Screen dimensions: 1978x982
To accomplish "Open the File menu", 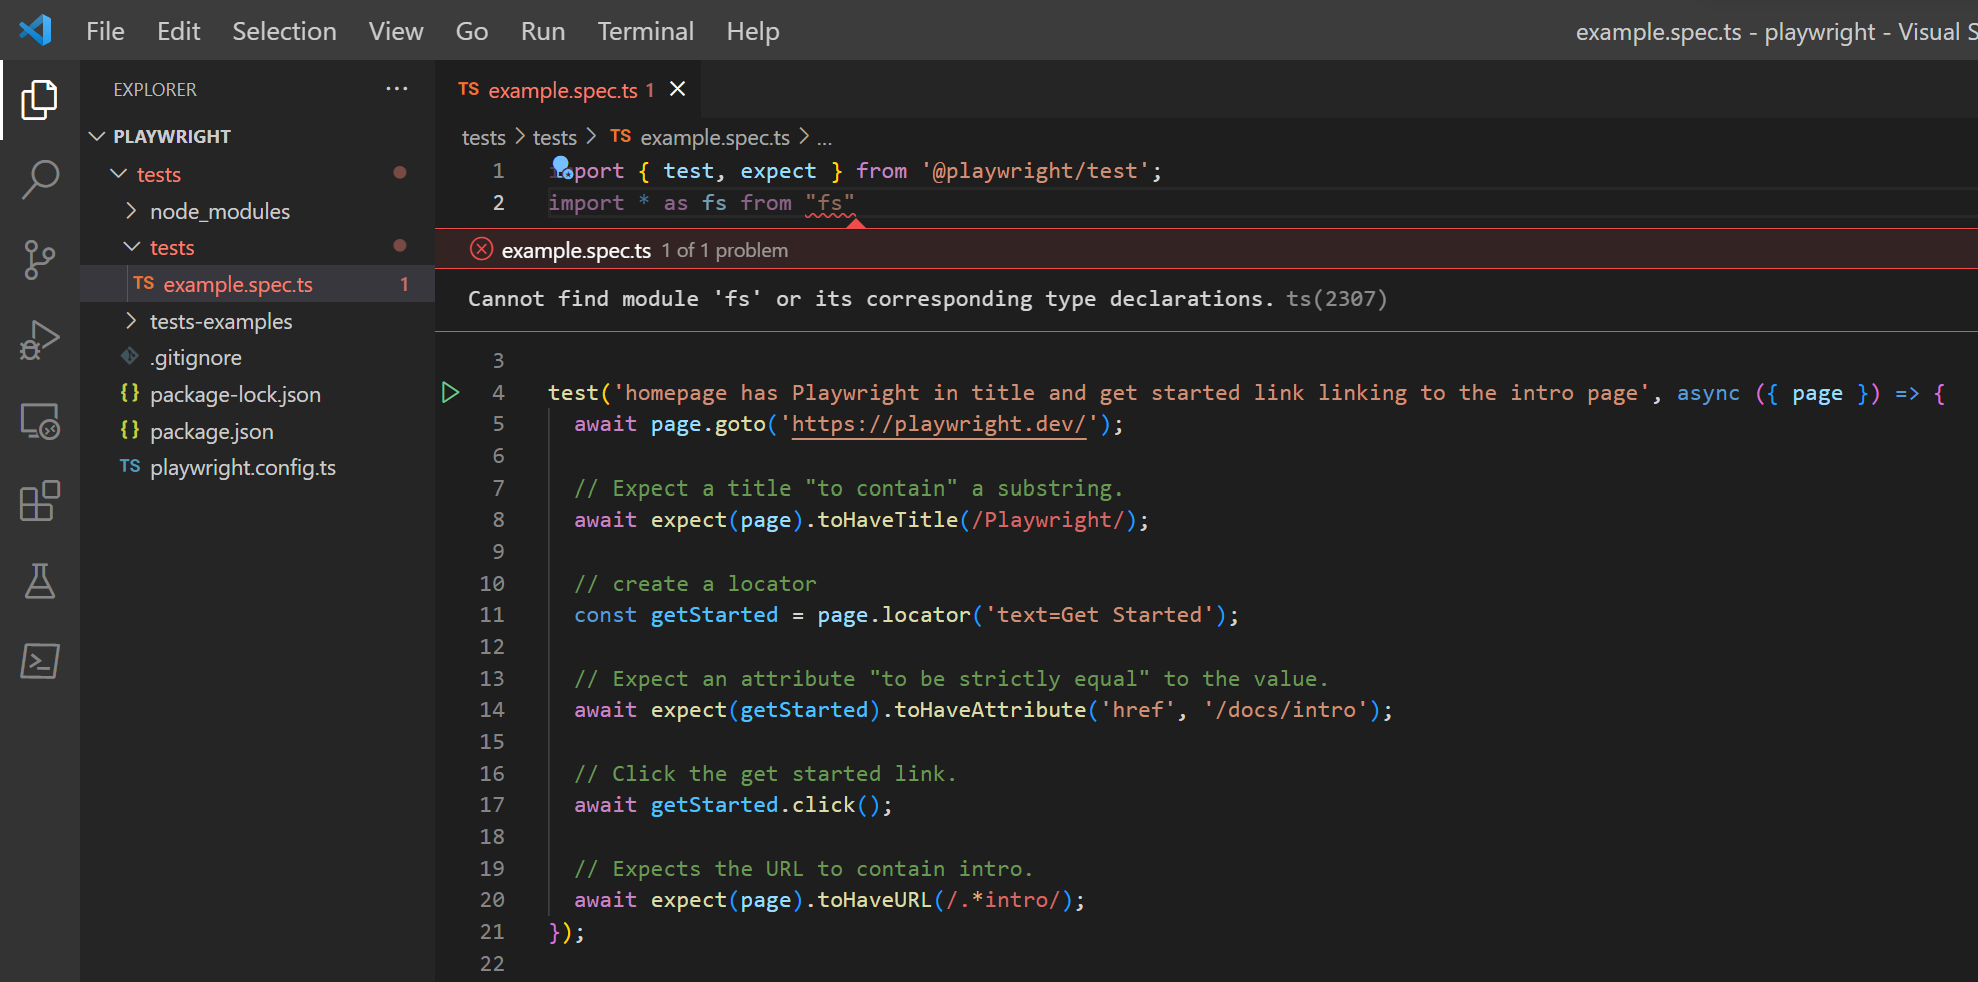I will point(105,31).
